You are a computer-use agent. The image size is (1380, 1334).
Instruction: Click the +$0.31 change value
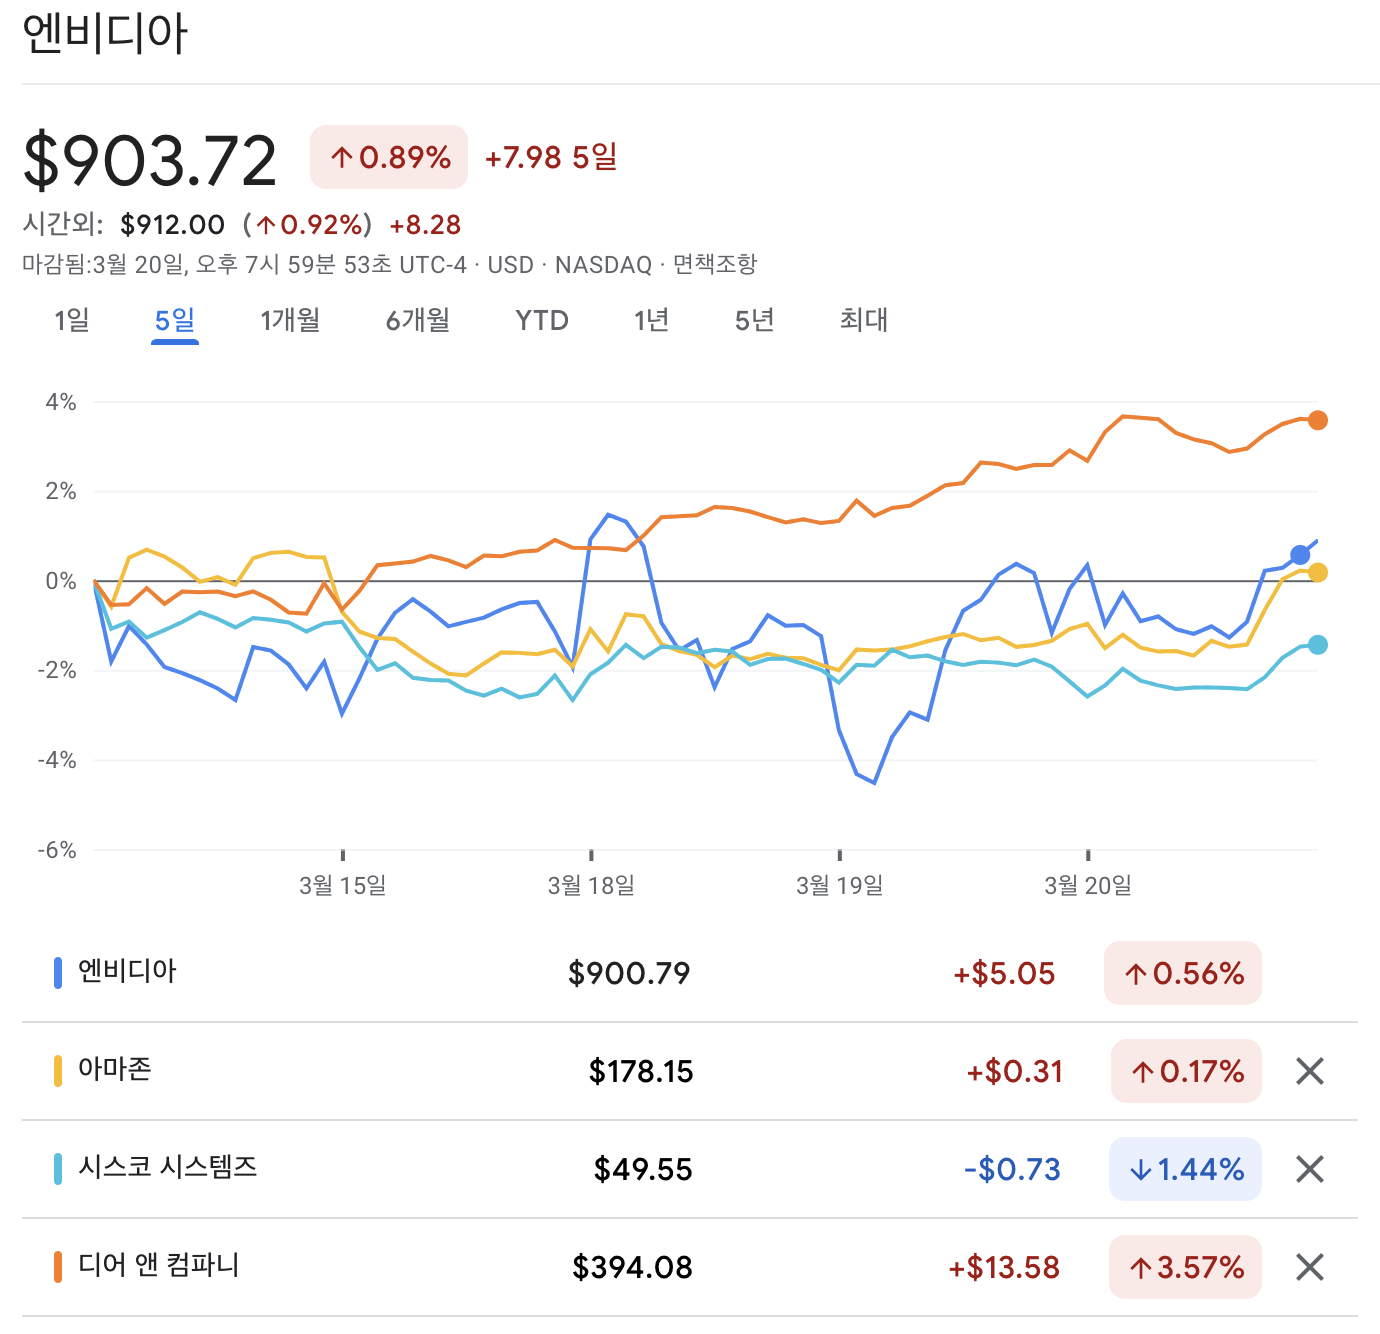tap(1014, 1071)
